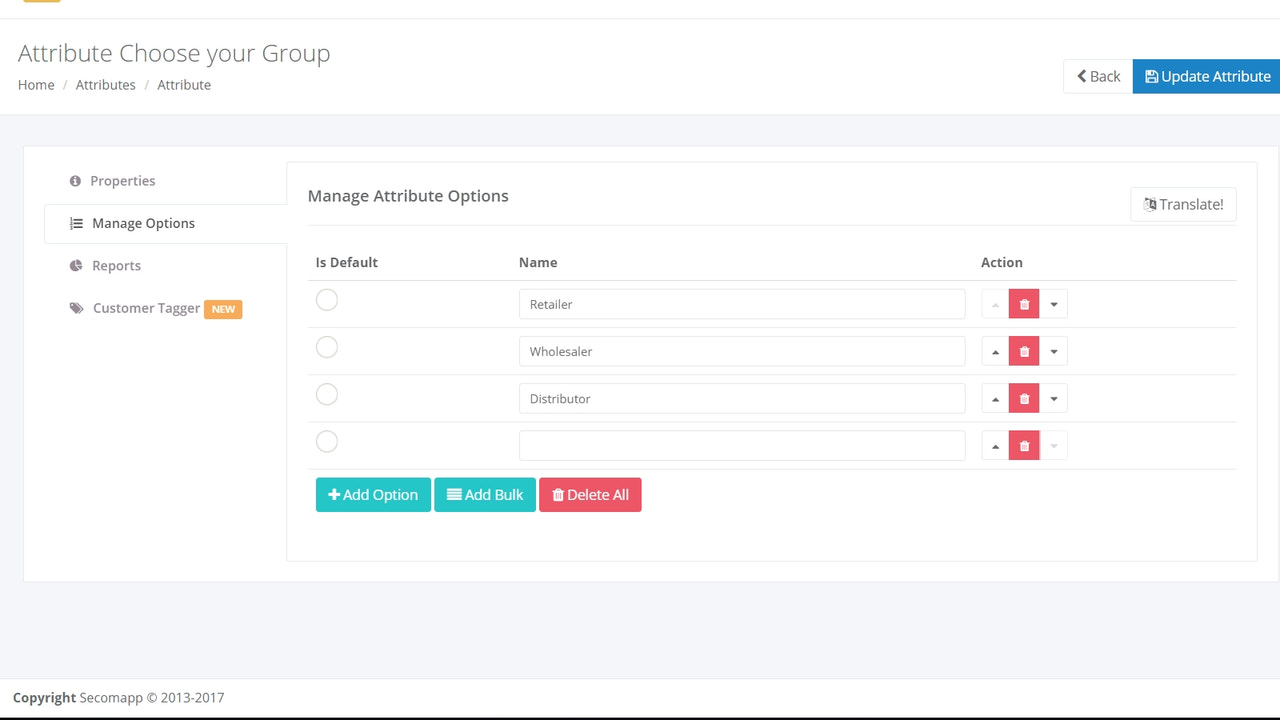Image resolution: width=1280 pixels, height=720 pixels.
Task: Mark Wholesaler as default
Action: click(x=327, y=347)
